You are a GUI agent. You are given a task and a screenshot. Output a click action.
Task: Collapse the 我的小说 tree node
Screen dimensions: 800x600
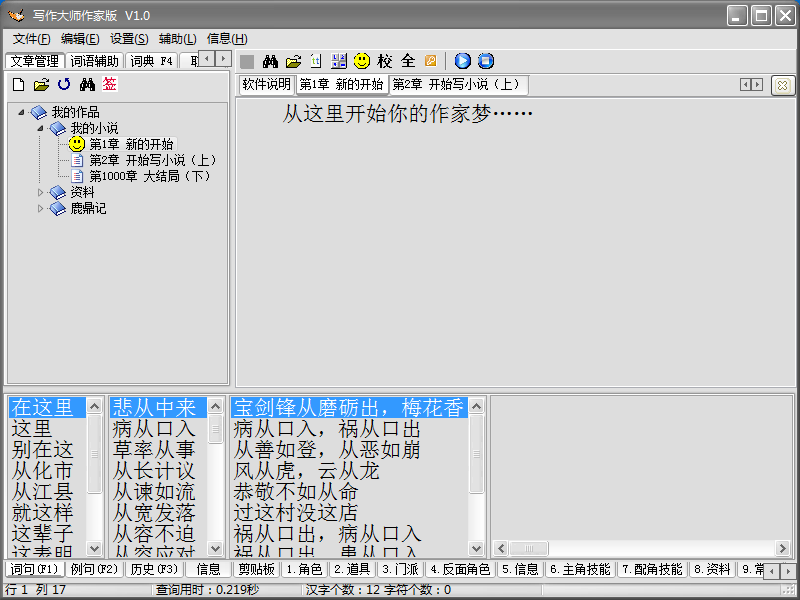click(x=41, y=128)
